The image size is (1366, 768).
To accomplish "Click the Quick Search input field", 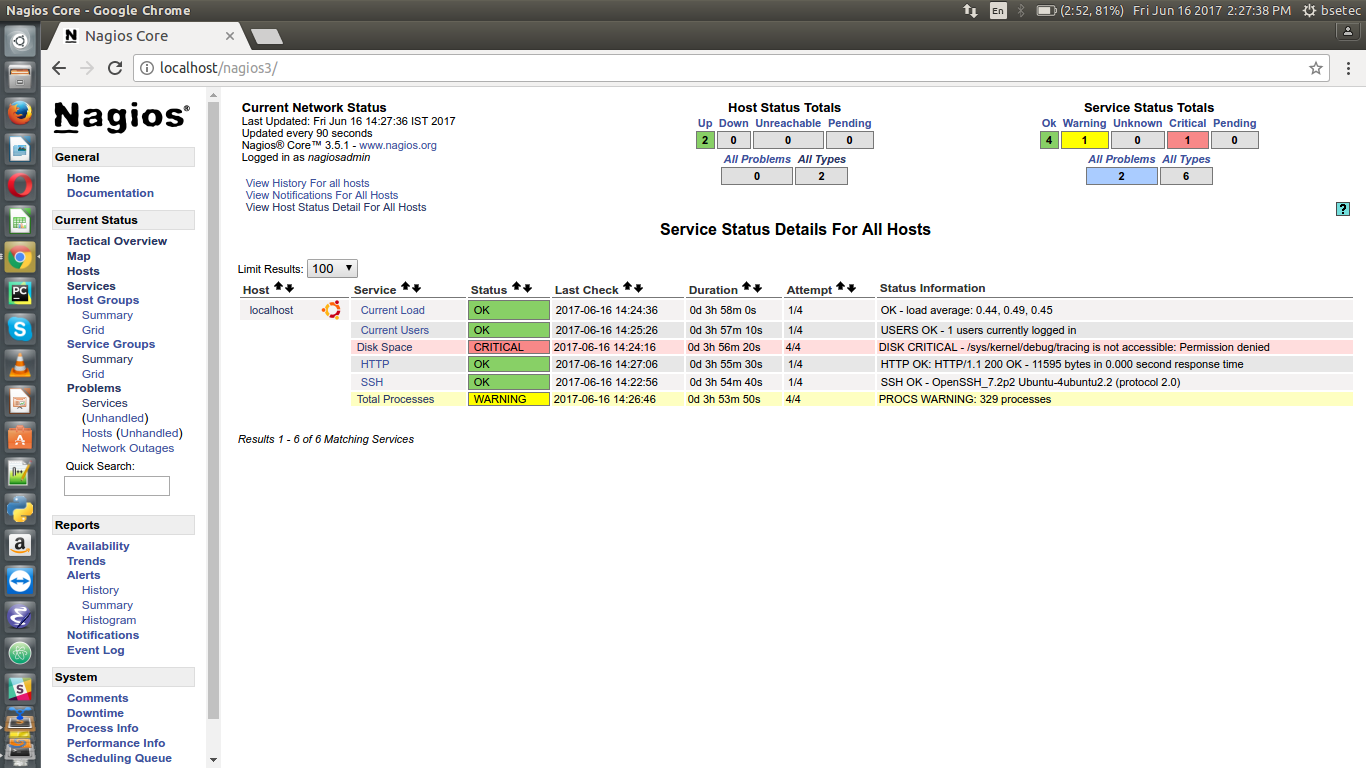I will (117, 486).
